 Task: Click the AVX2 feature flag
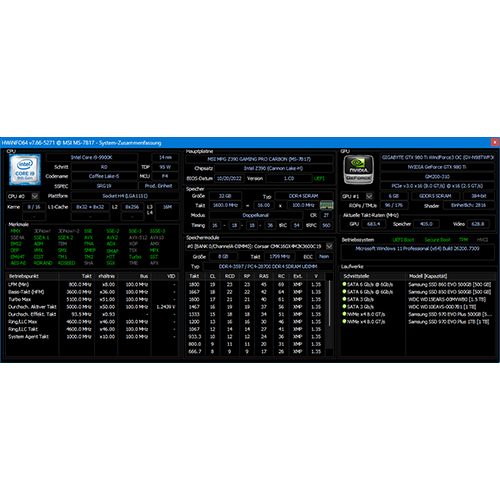click(112, 238)
